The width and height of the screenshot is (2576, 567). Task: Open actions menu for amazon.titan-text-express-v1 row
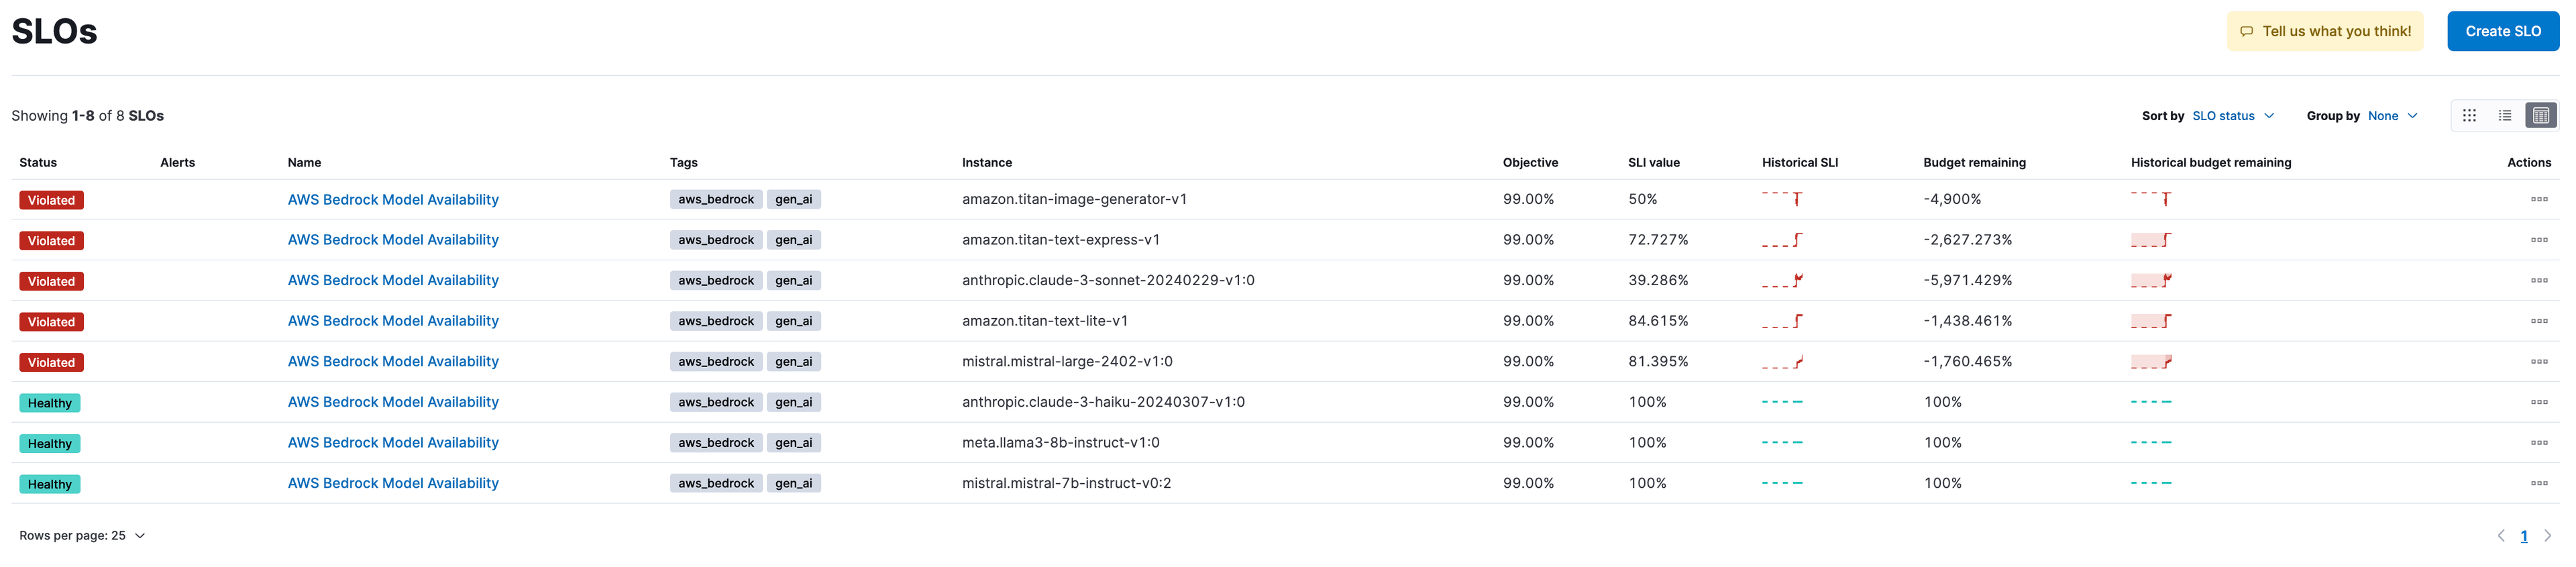pos(2538,240)
